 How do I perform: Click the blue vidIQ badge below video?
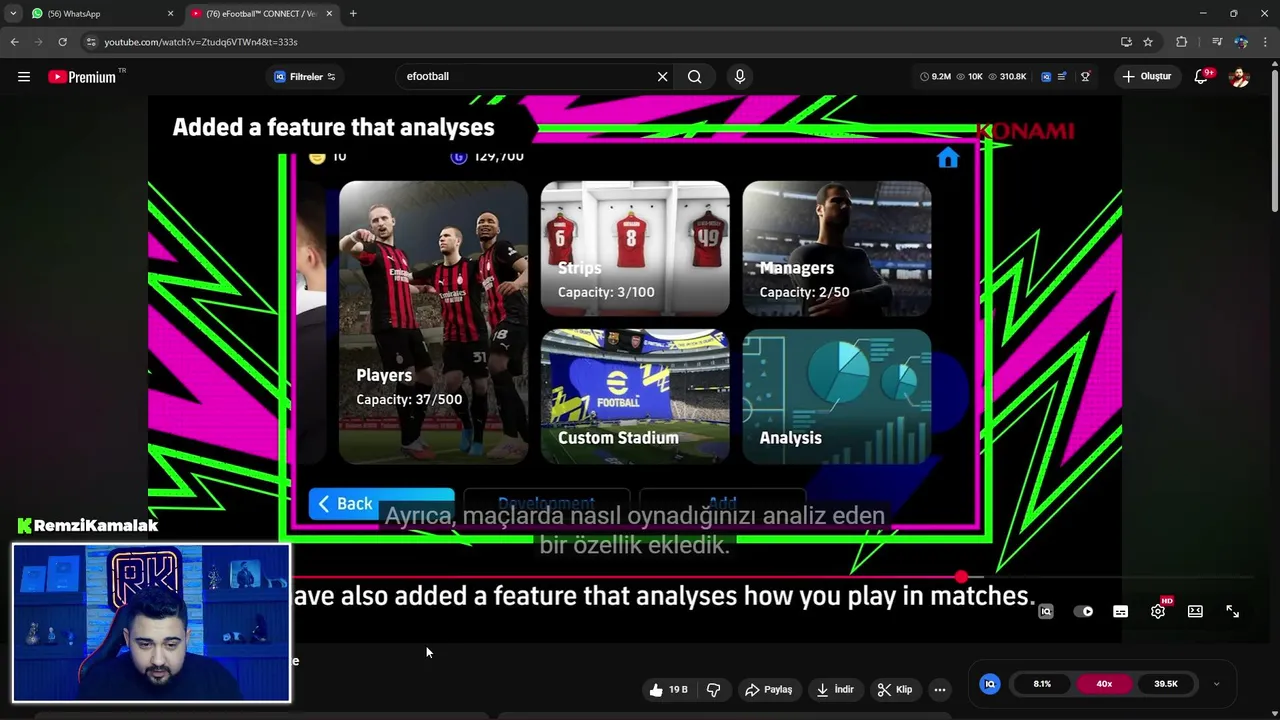pyautogui.click(x=990, y=684)
